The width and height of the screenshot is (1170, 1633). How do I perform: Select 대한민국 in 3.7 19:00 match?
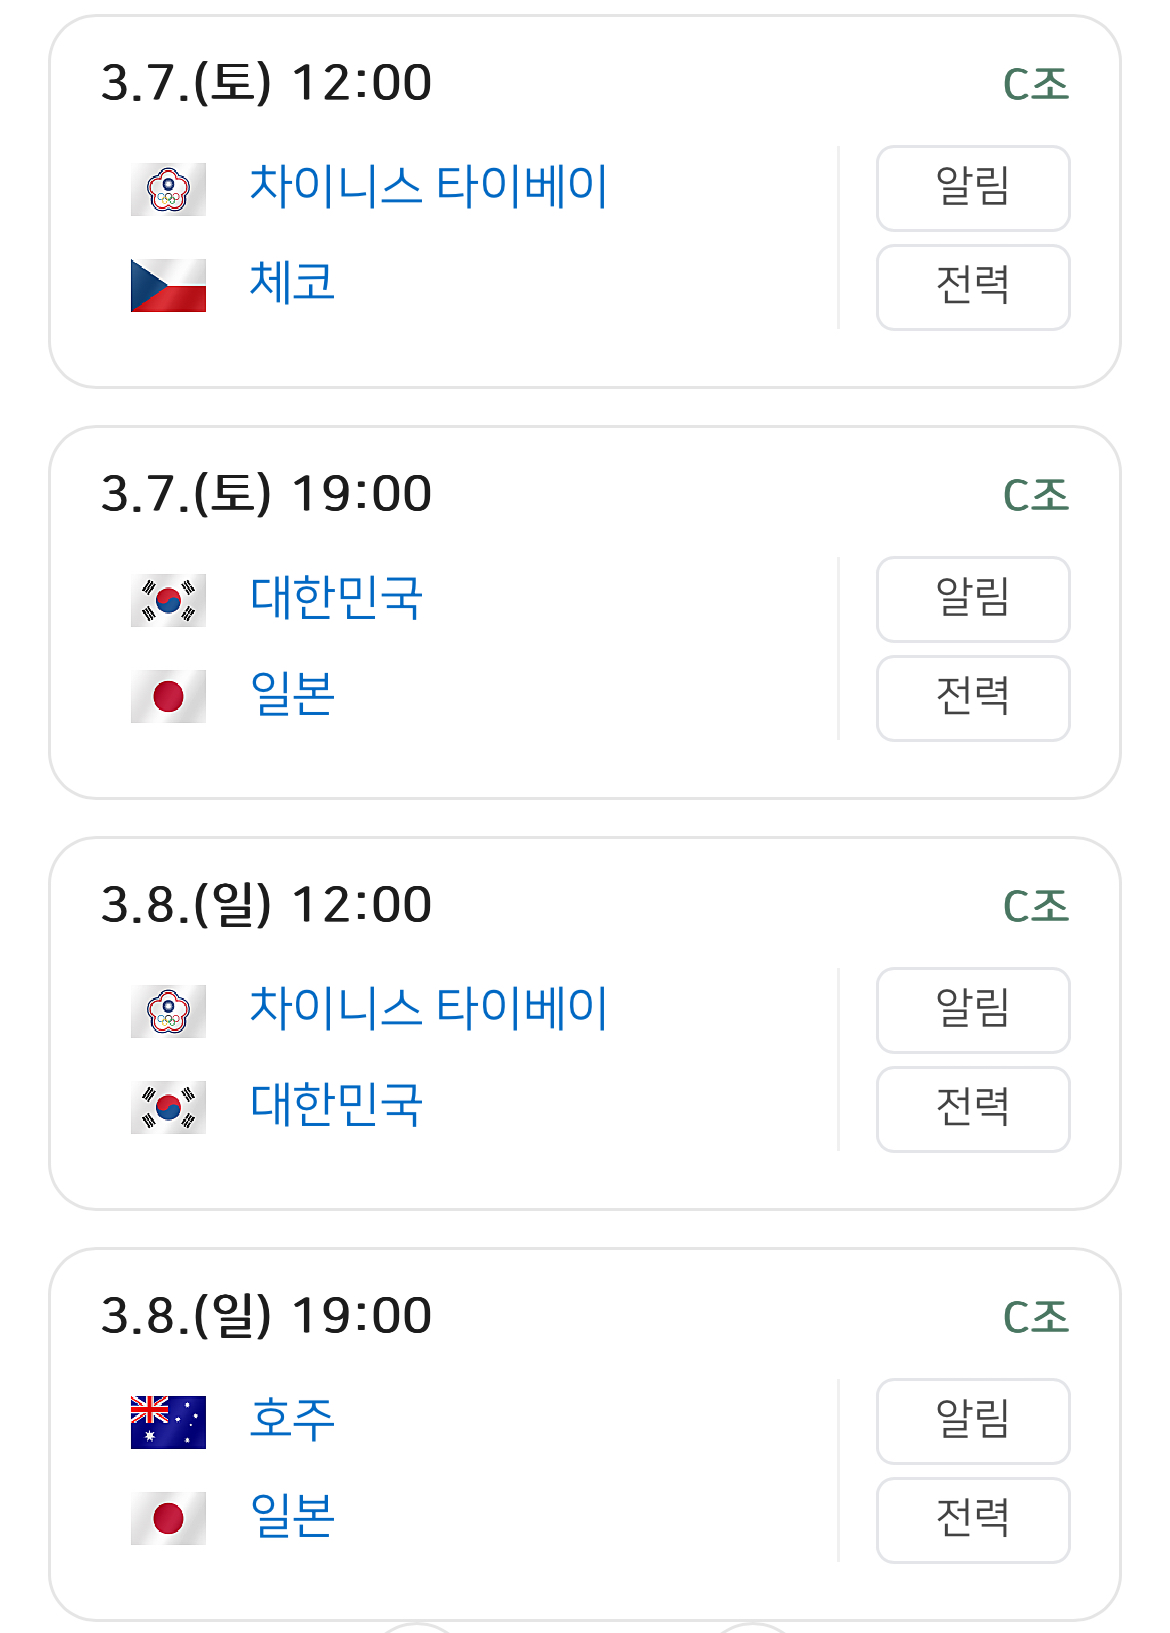(x=336, y=598)
